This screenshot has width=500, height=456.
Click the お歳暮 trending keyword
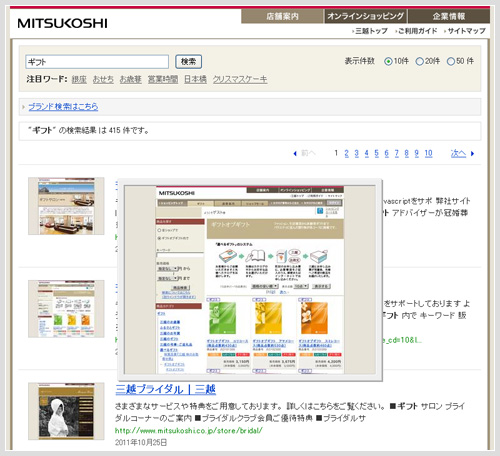pos(130,79)
